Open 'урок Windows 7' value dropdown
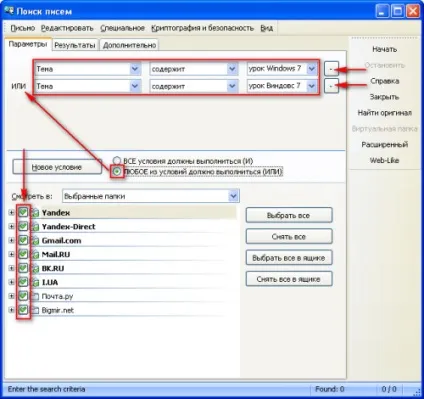 pos(312,69)
